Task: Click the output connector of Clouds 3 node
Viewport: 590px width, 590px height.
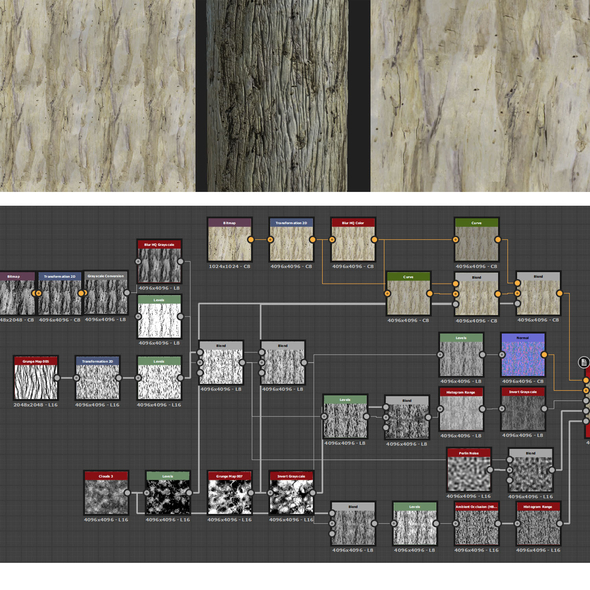Action: pos(128,493)
